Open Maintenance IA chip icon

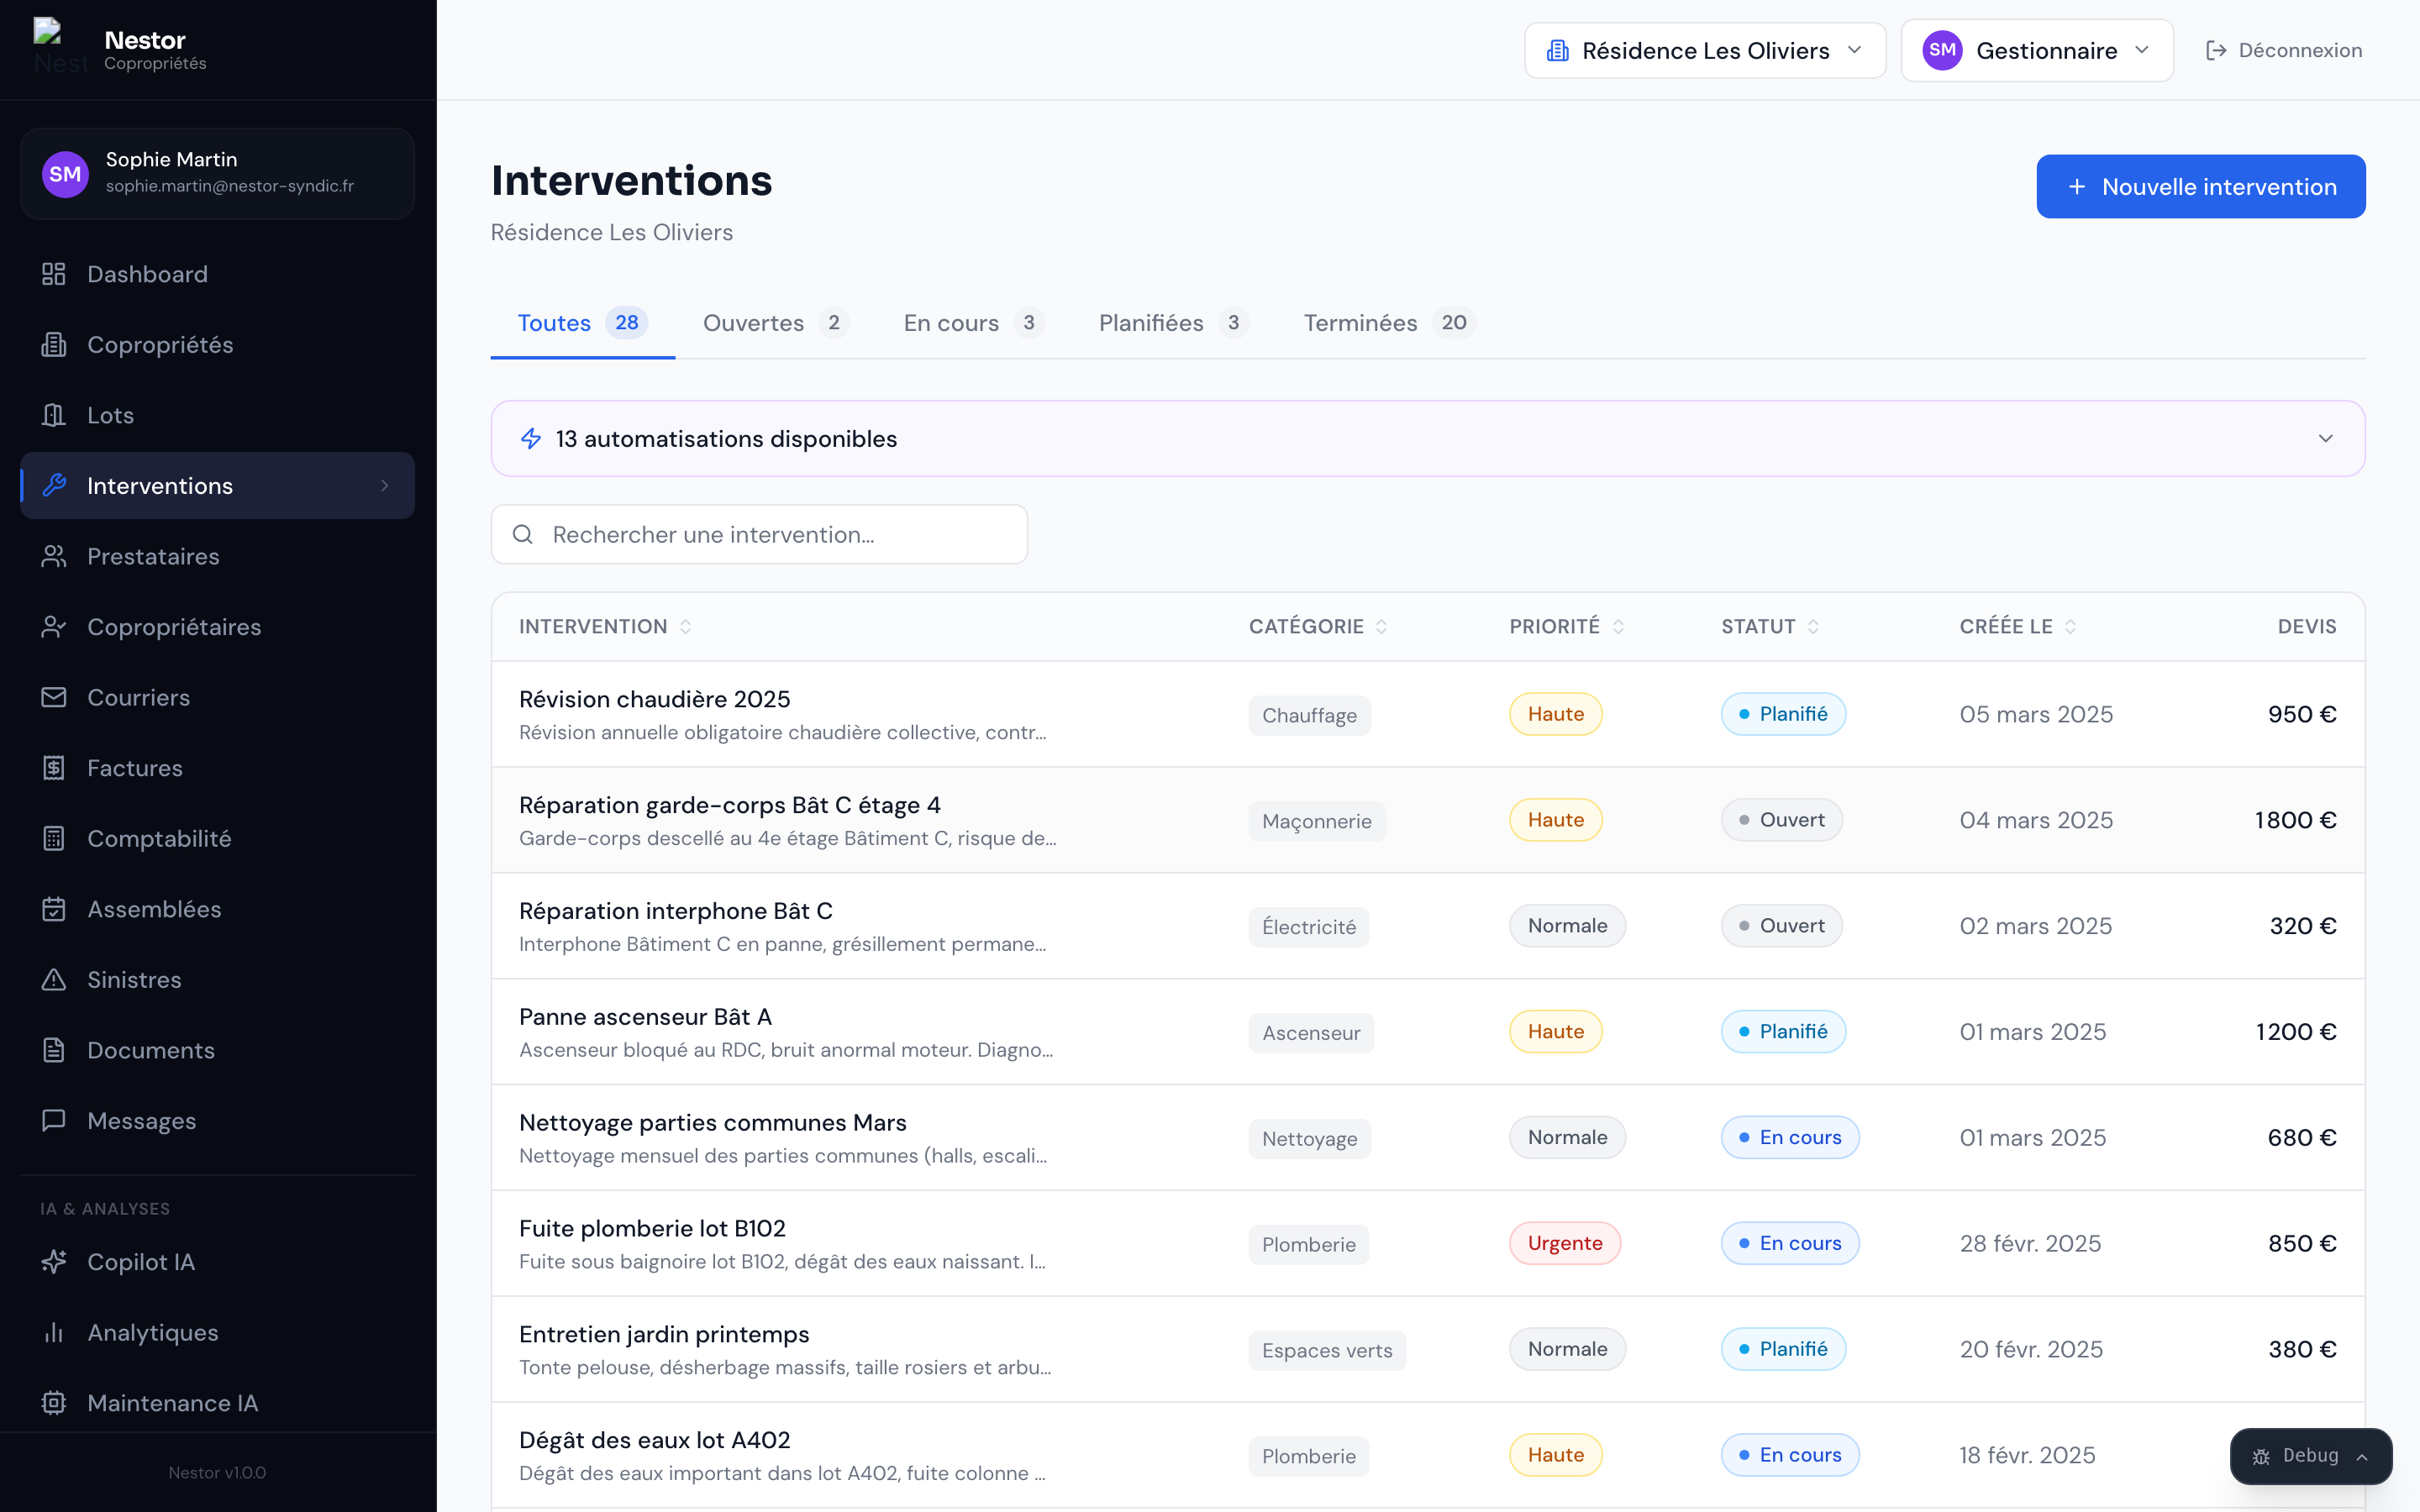pyautogui.click(x=54, y=1403)
